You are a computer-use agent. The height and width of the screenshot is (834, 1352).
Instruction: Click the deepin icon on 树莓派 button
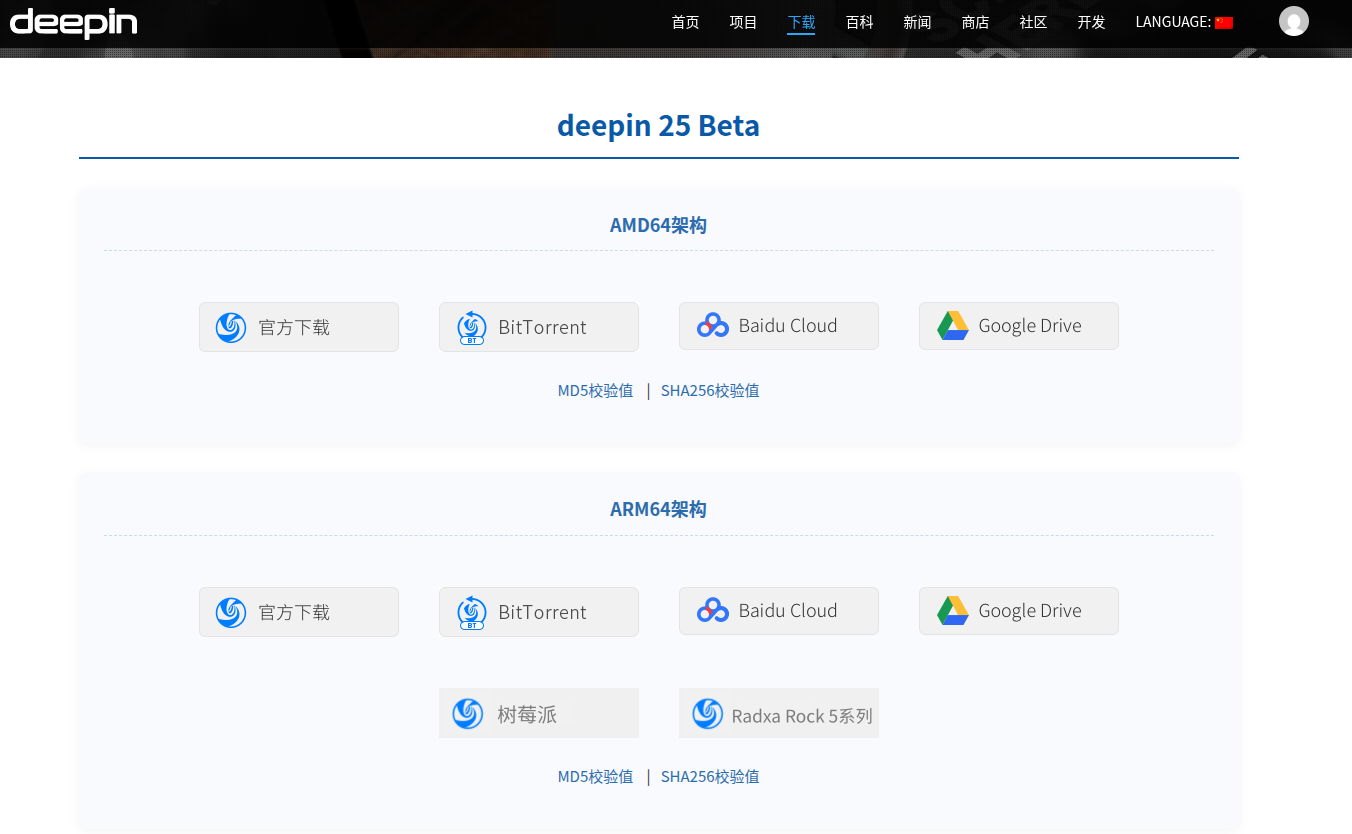point(468,713)
